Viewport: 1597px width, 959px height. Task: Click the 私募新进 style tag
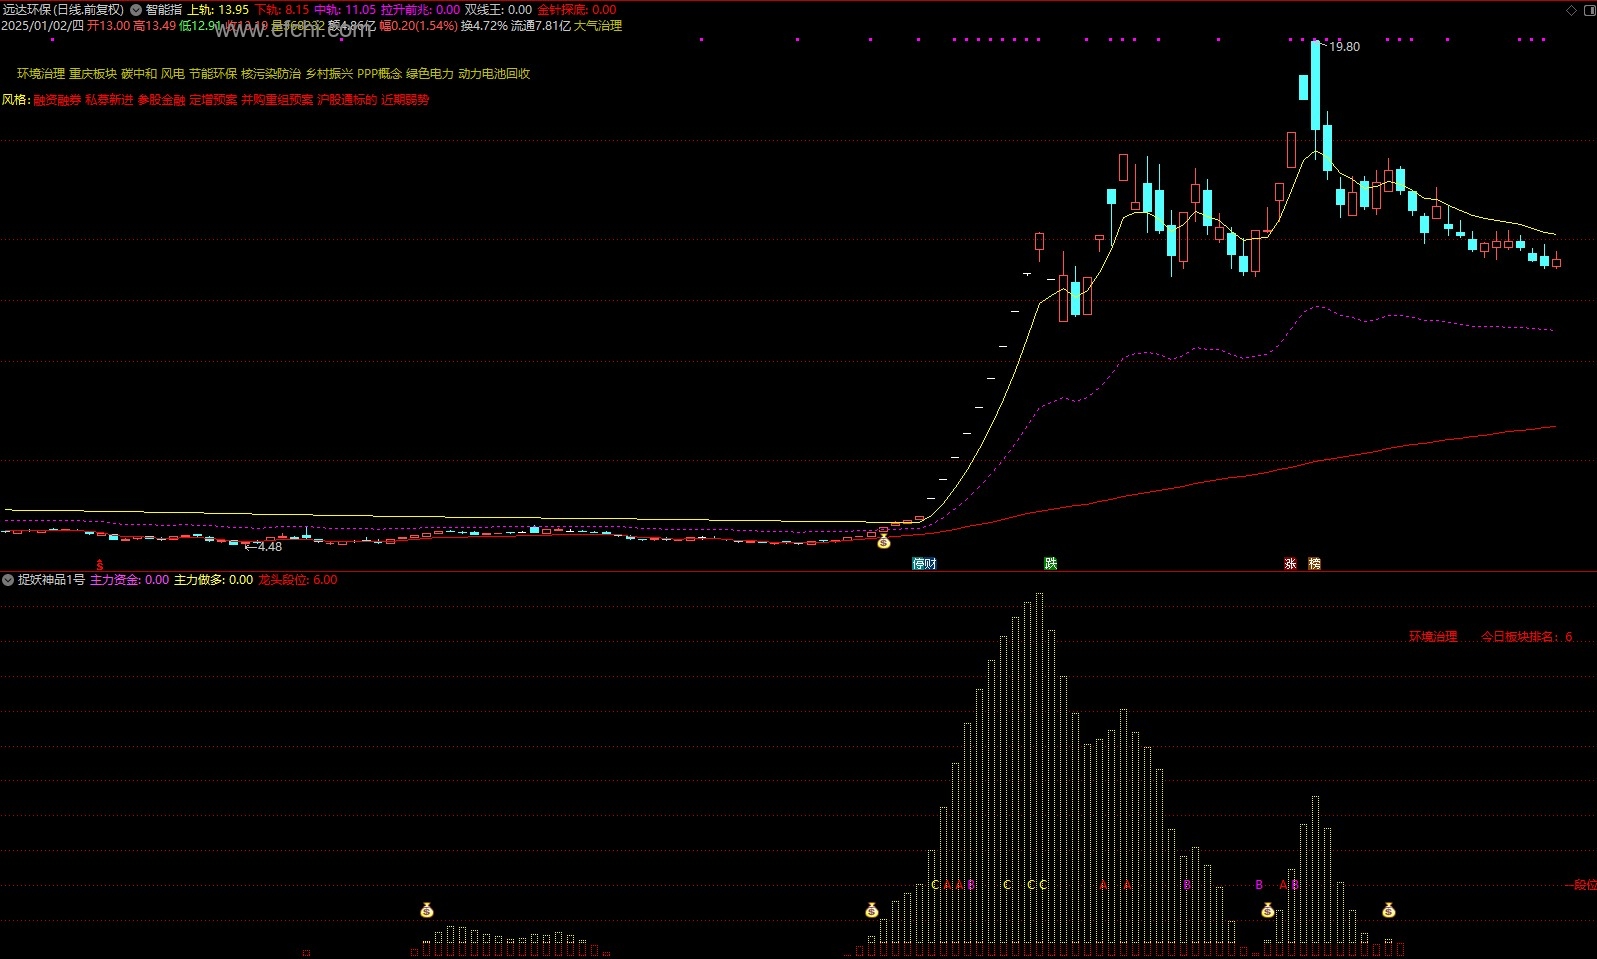[x=109, y=100]
